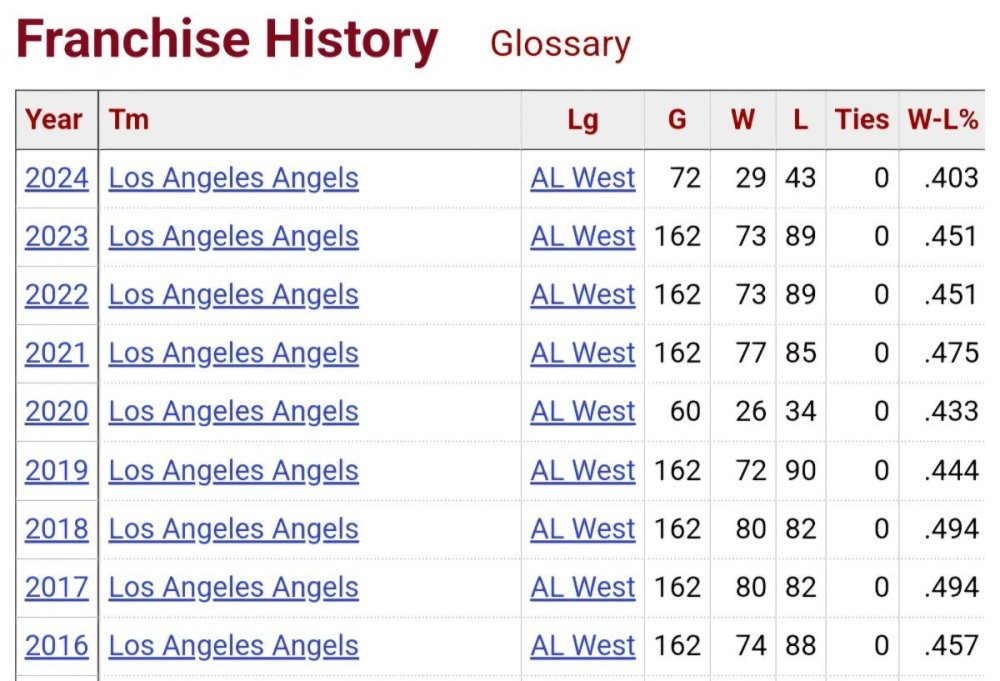Open the AL West link in 2024 row

583,179
